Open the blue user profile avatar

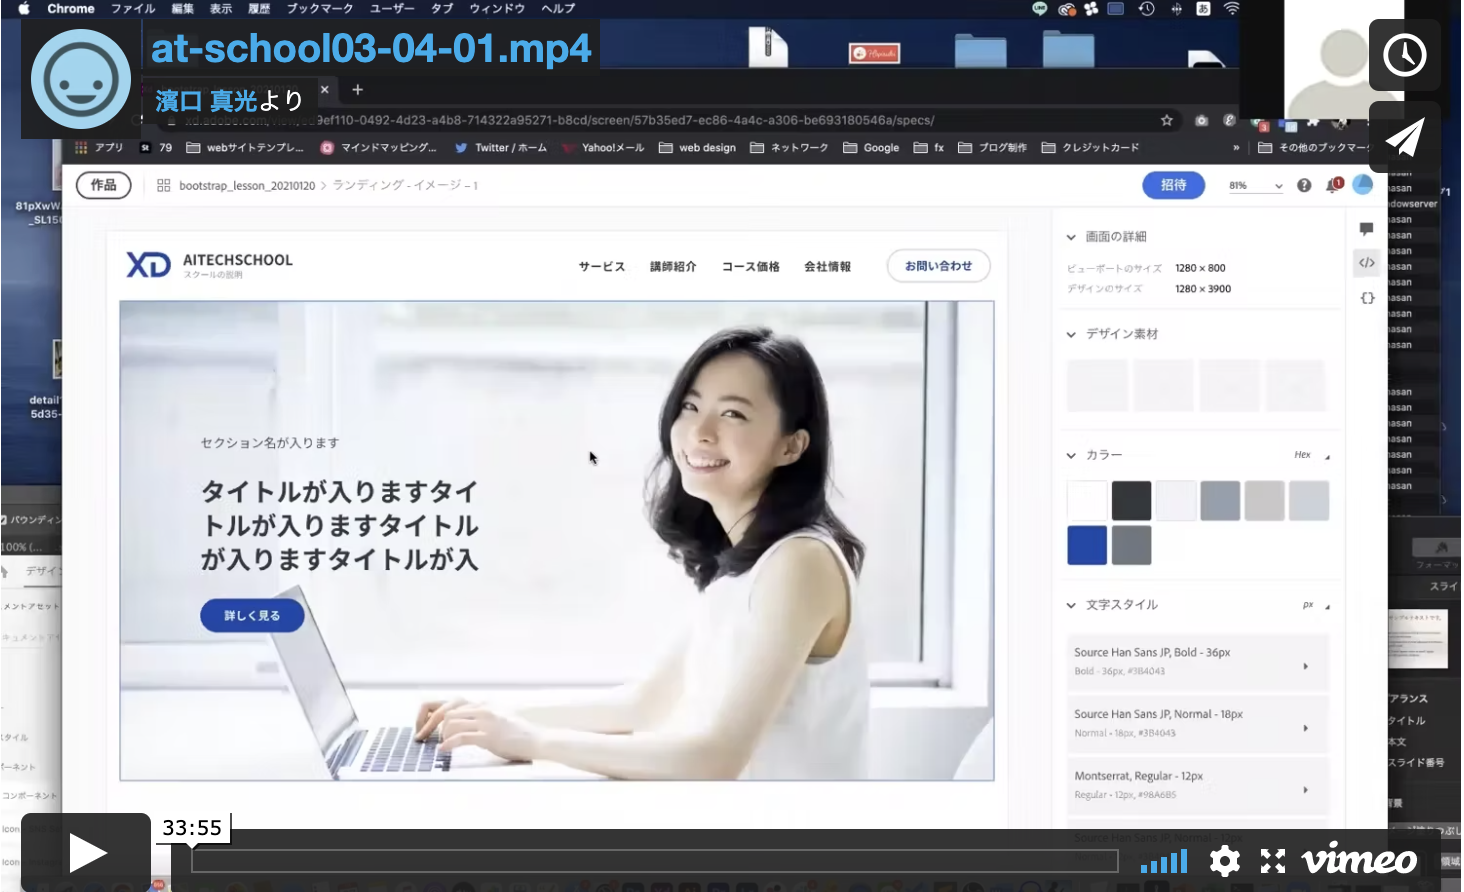[x=1362, y=185]
